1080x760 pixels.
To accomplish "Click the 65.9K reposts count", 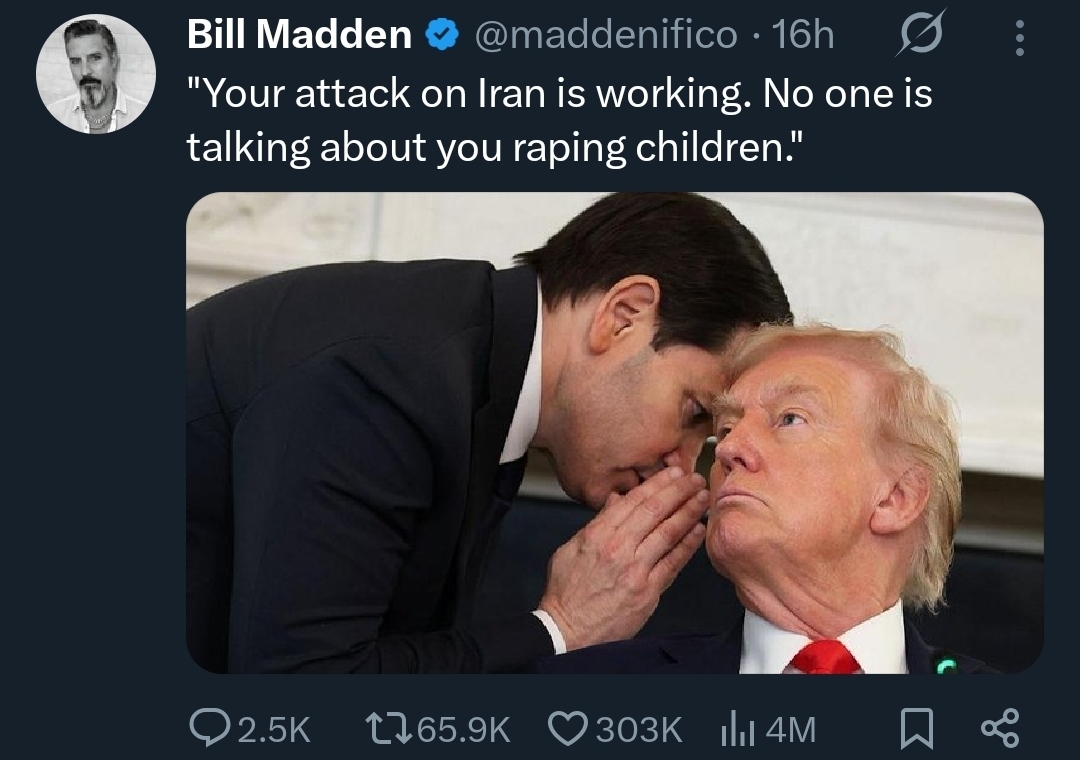I will (x=464, y=730).
